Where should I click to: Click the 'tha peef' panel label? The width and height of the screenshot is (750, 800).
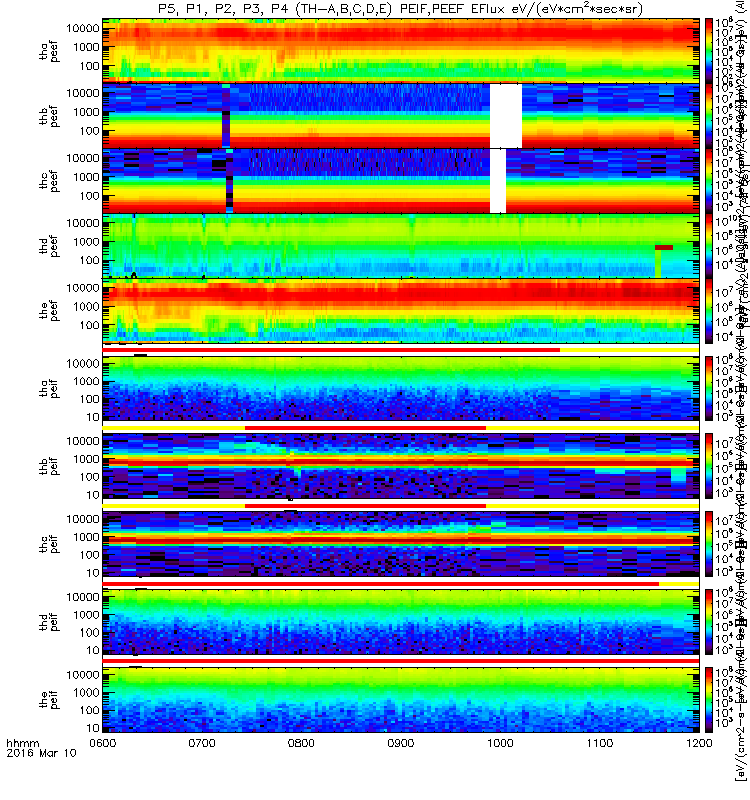click(49, 52)
